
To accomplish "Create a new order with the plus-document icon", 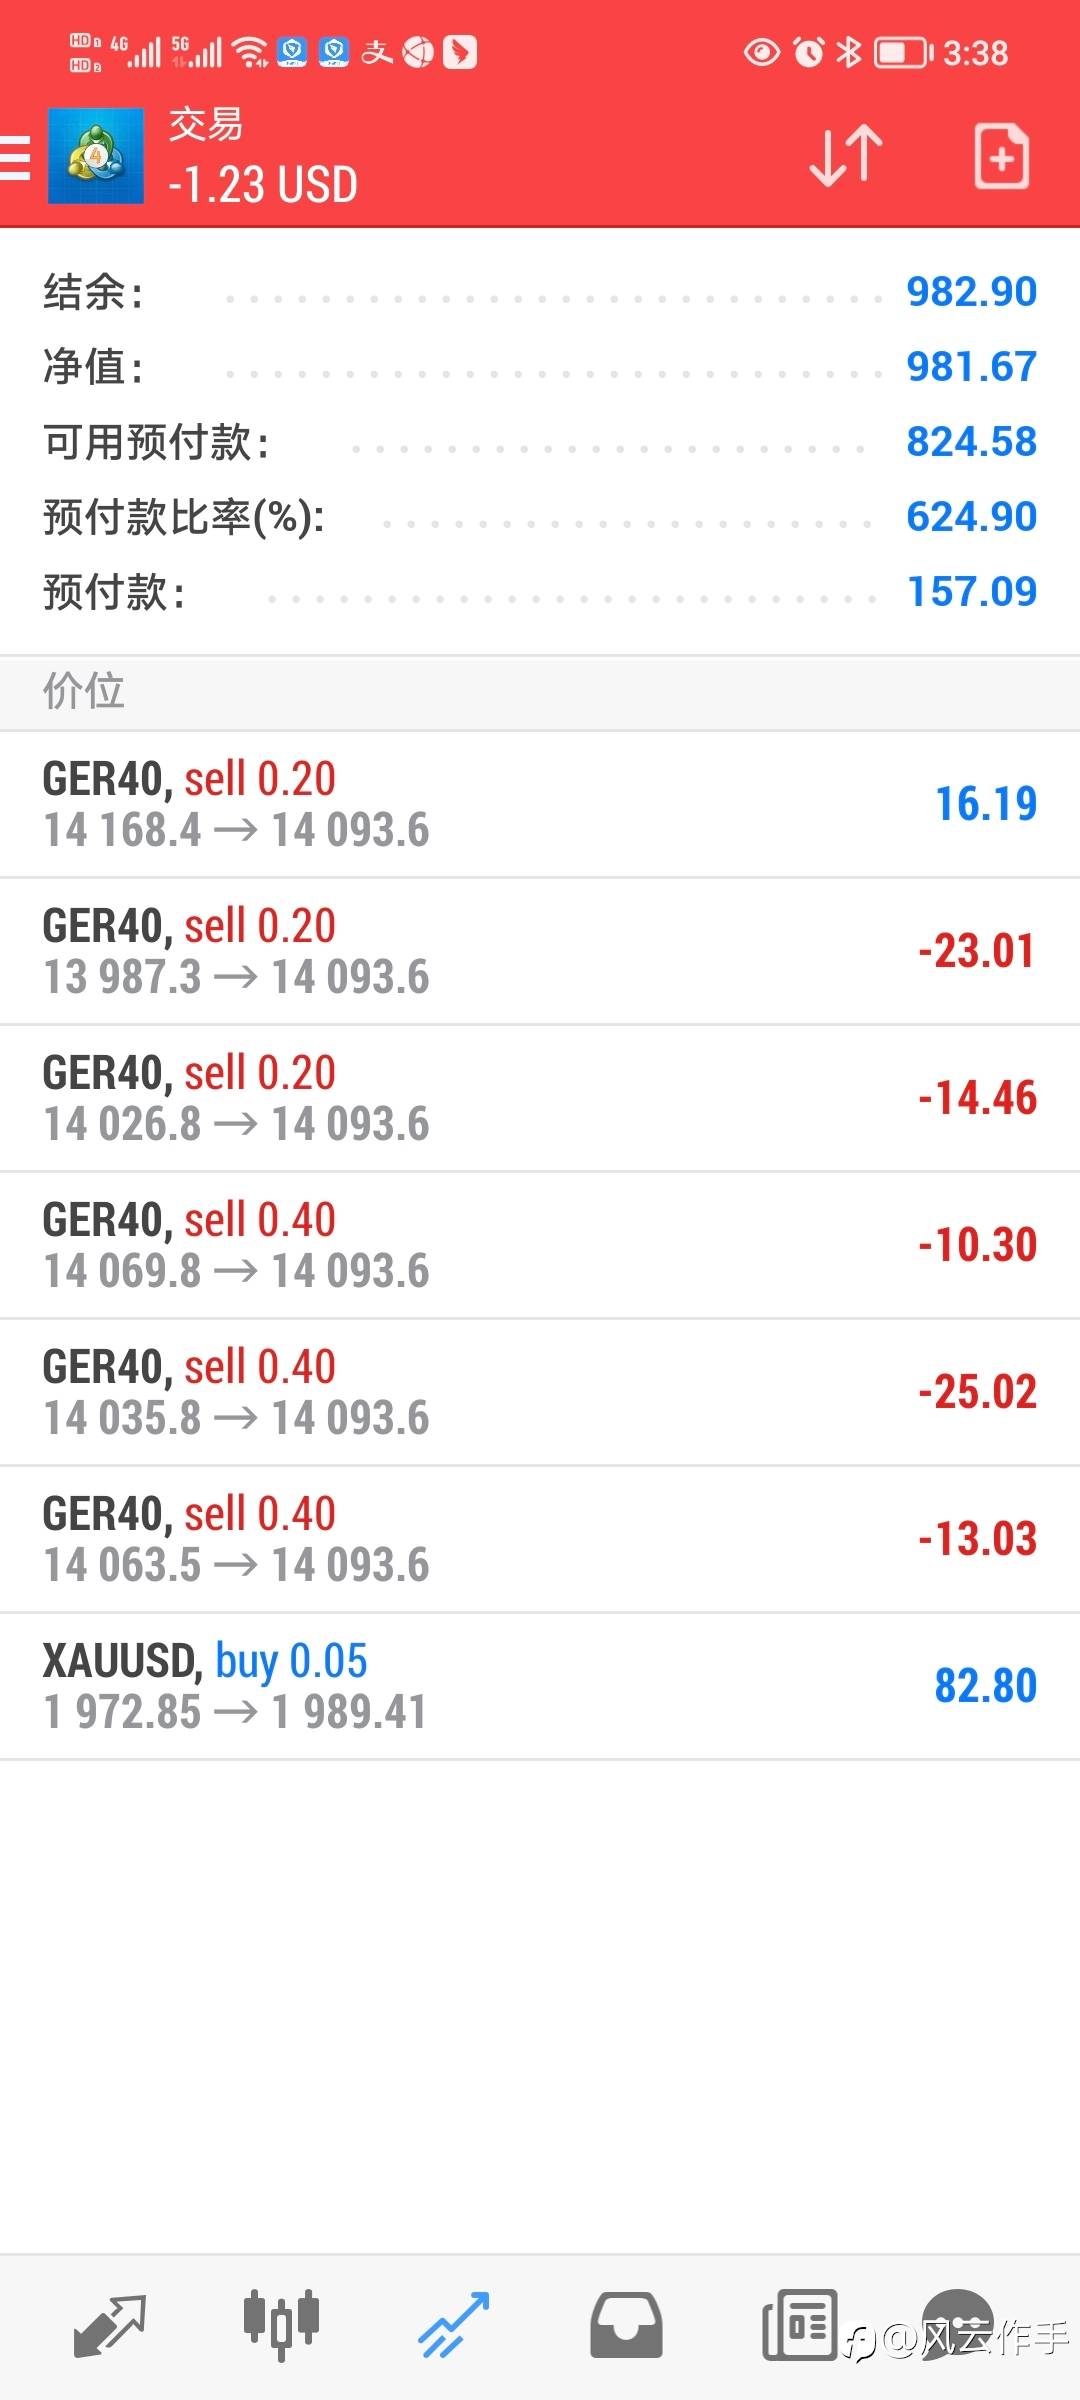I will pyautogui.click(x=1001, y=156).
